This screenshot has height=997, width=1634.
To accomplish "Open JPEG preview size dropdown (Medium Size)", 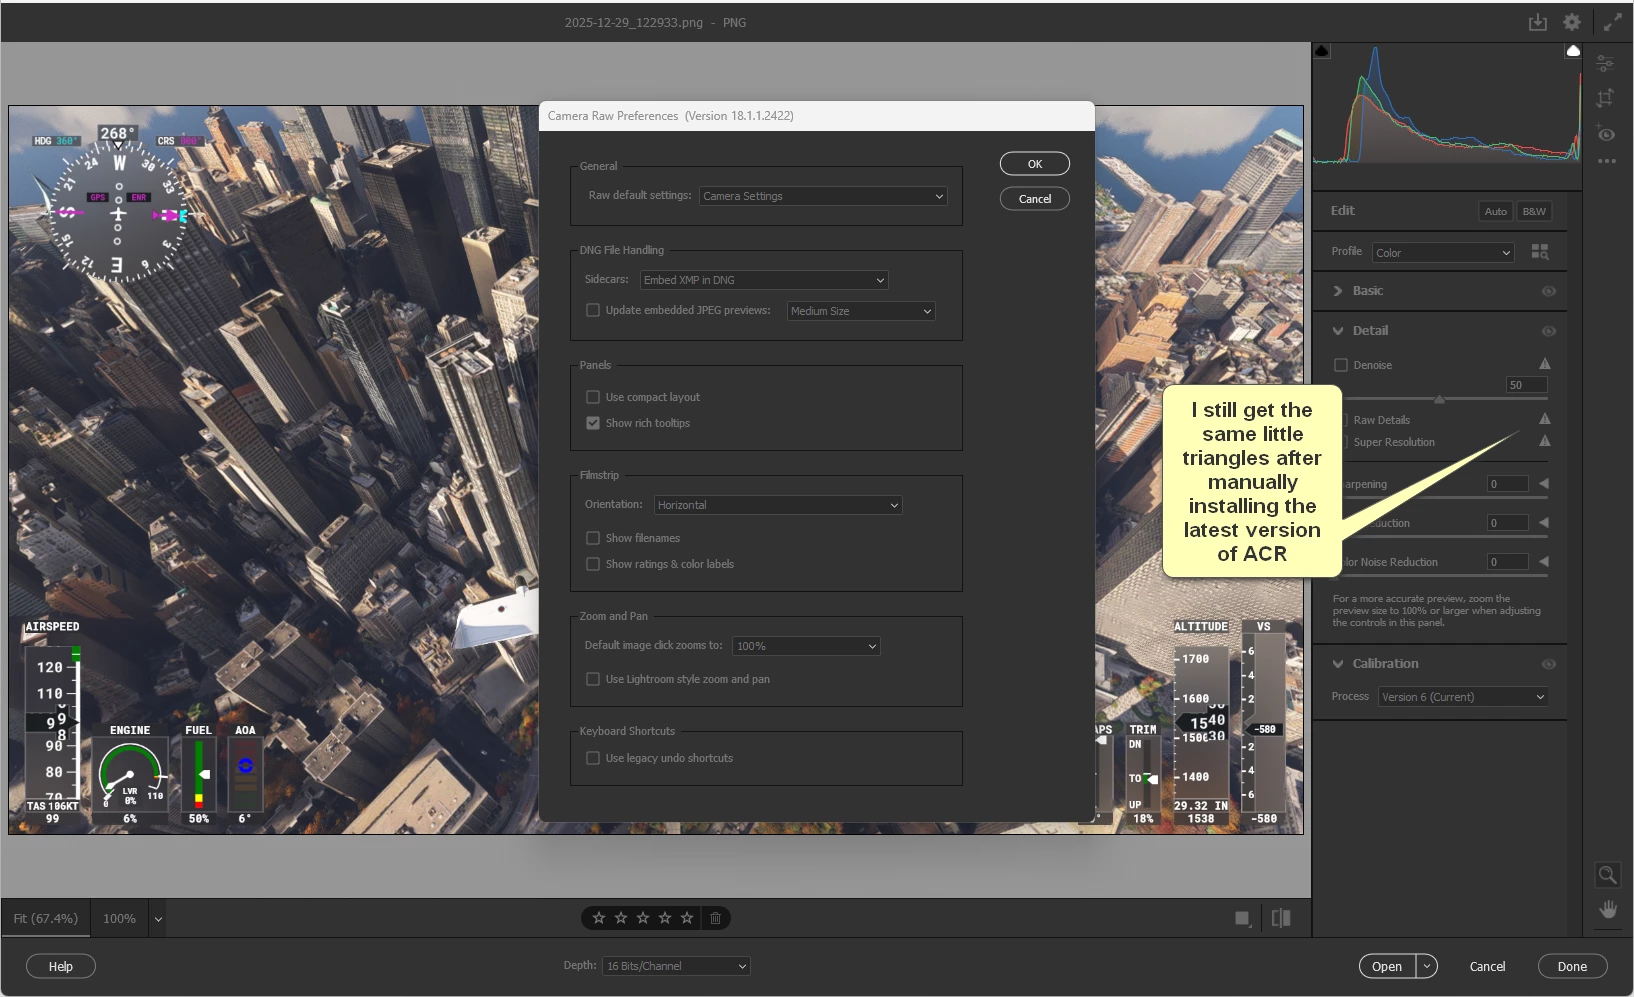I will (861, 311).
